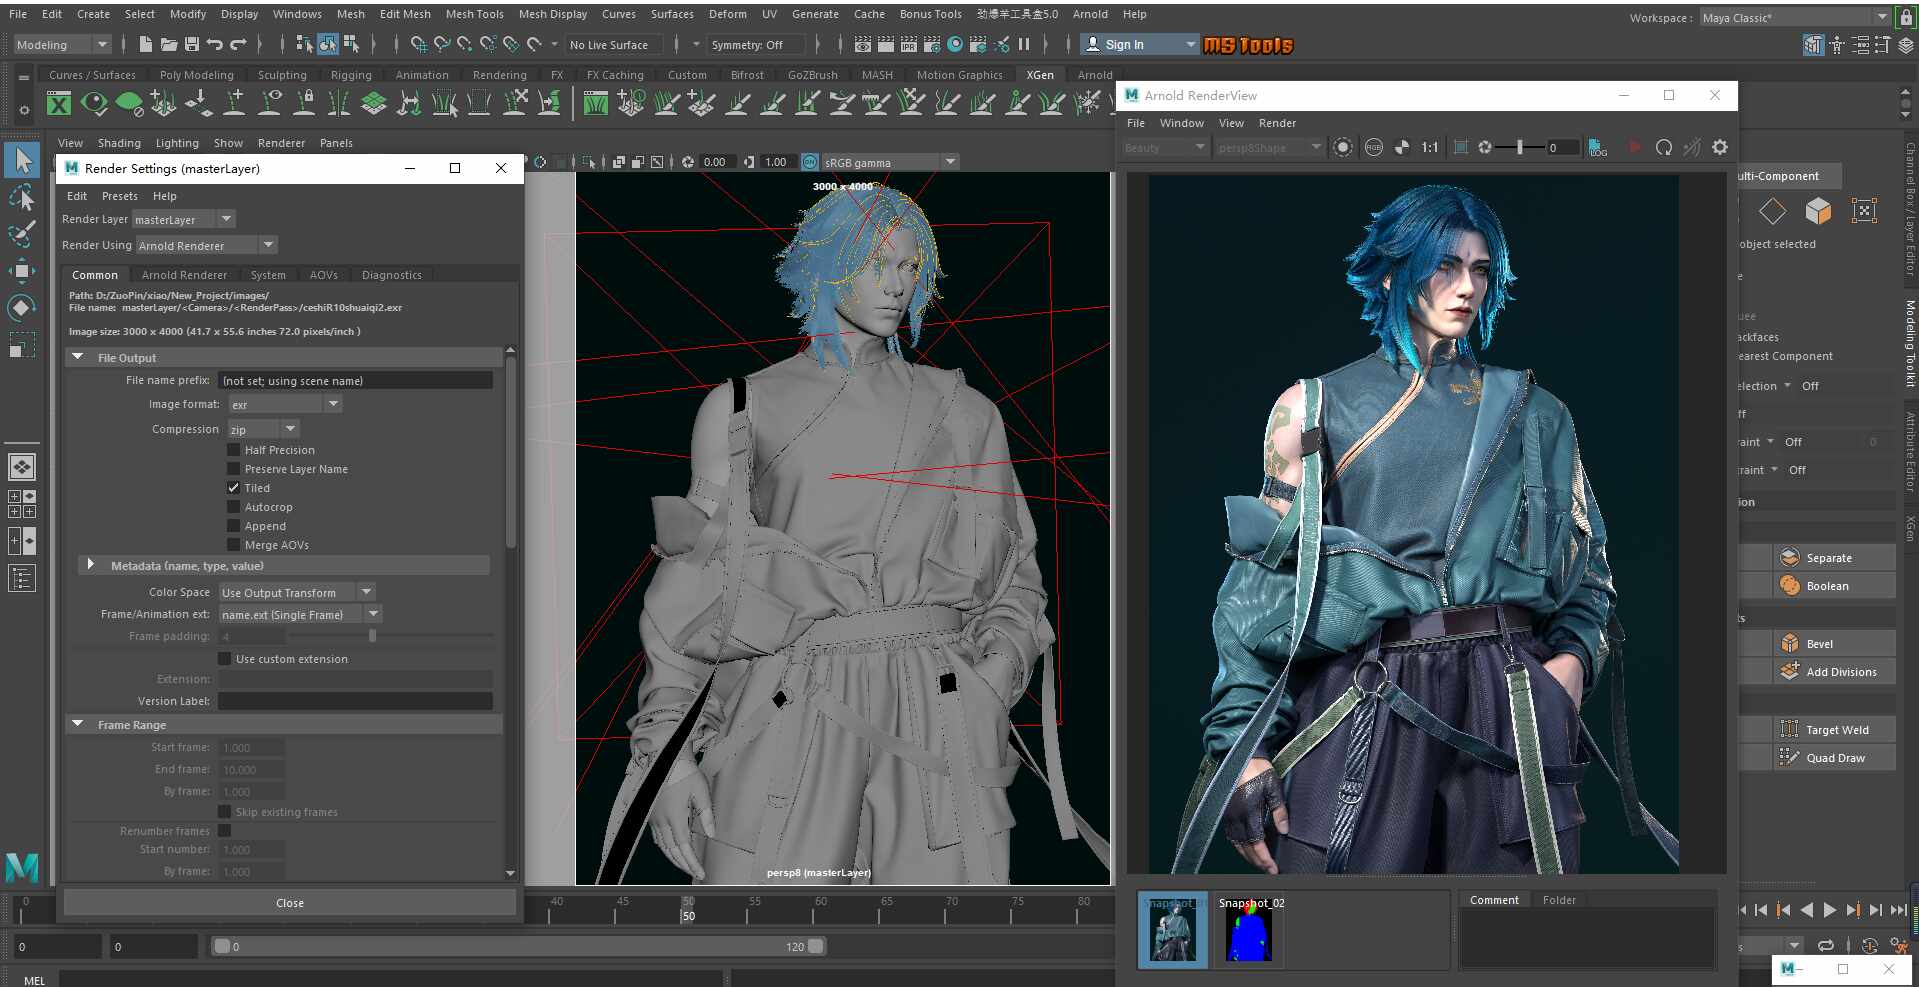
Task: Click the Open Scene folder icon
Action: [169, 44]
